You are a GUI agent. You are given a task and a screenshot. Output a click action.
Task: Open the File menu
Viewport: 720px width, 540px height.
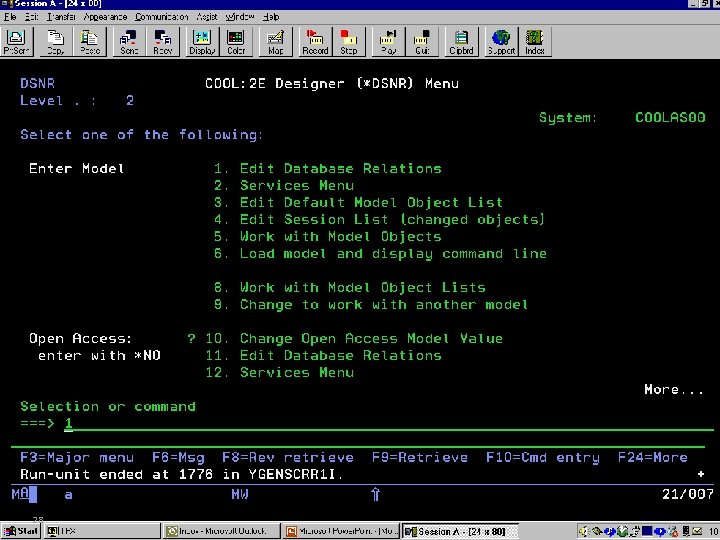tap(10, 17)
